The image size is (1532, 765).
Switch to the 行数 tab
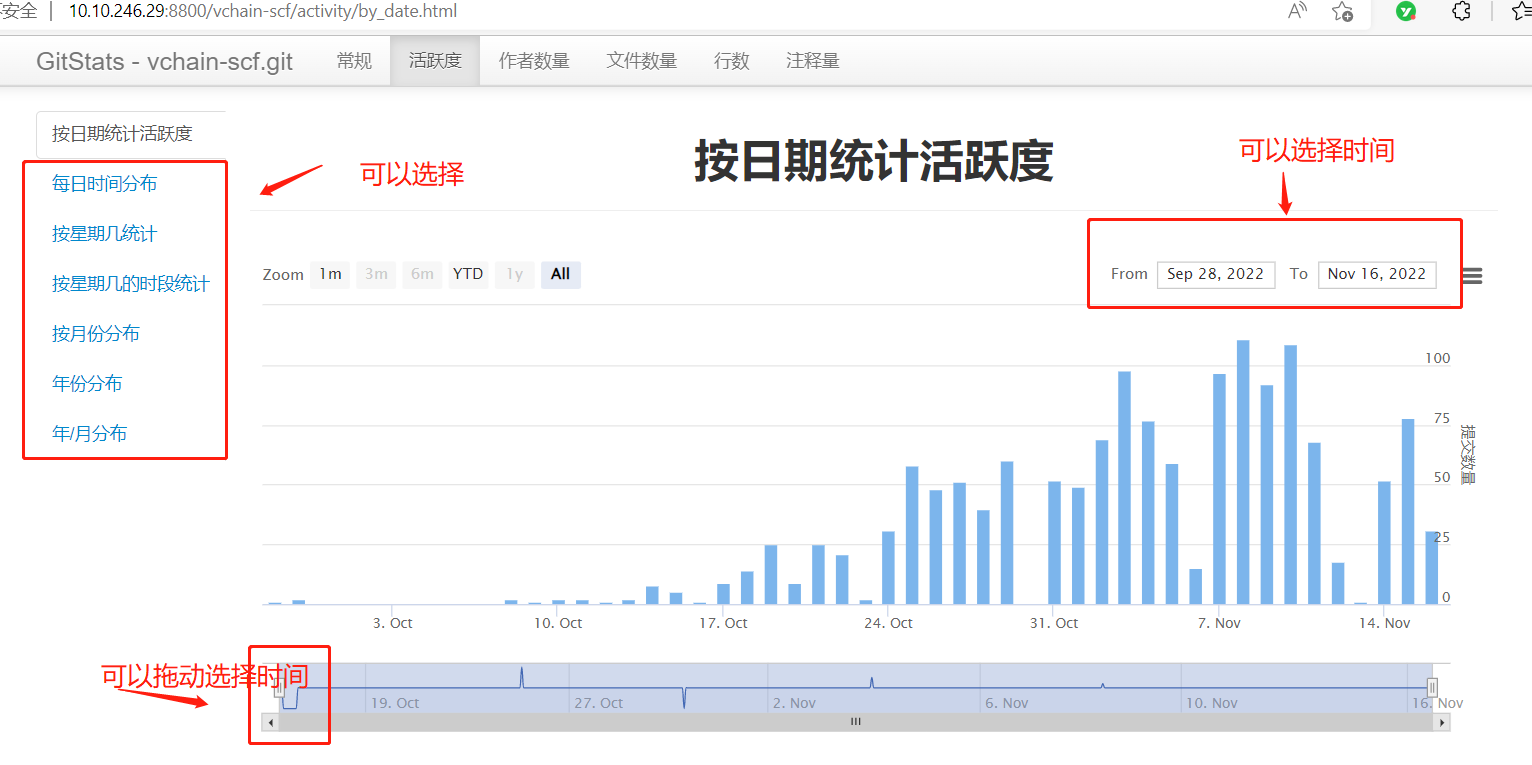[x=732, y=61]
